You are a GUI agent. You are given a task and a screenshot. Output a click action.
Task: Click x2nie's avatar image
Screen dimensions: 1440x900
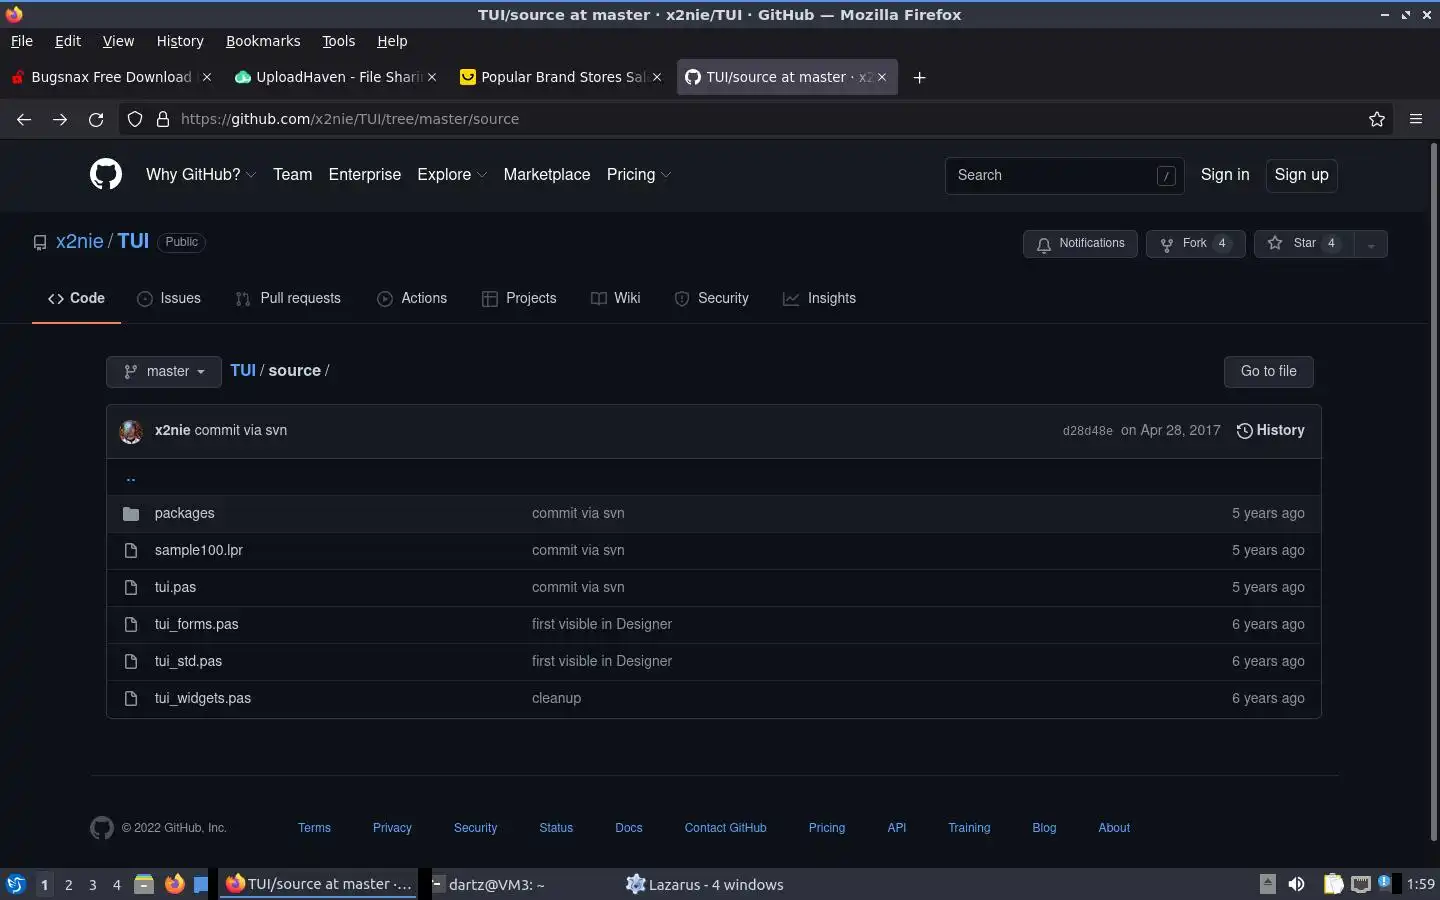tap(131, 431)
